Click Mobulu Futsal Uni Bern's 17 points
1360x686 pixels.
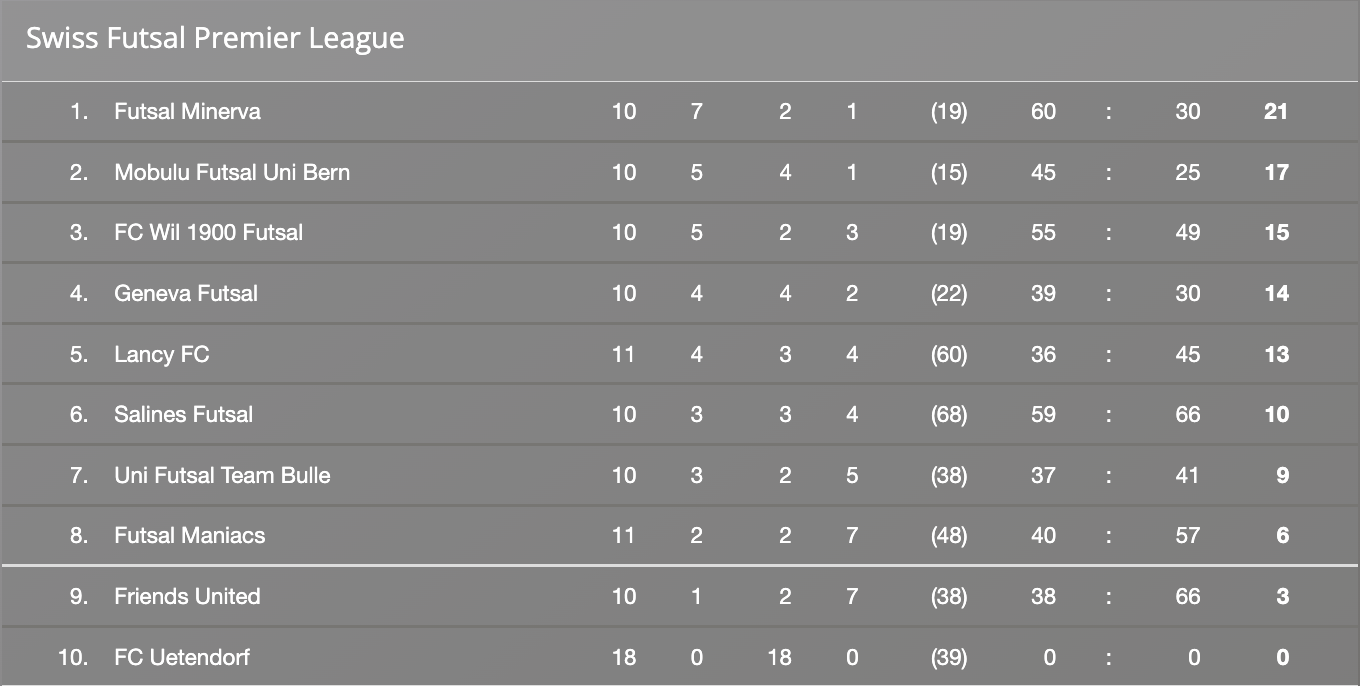click(1276, 172)
